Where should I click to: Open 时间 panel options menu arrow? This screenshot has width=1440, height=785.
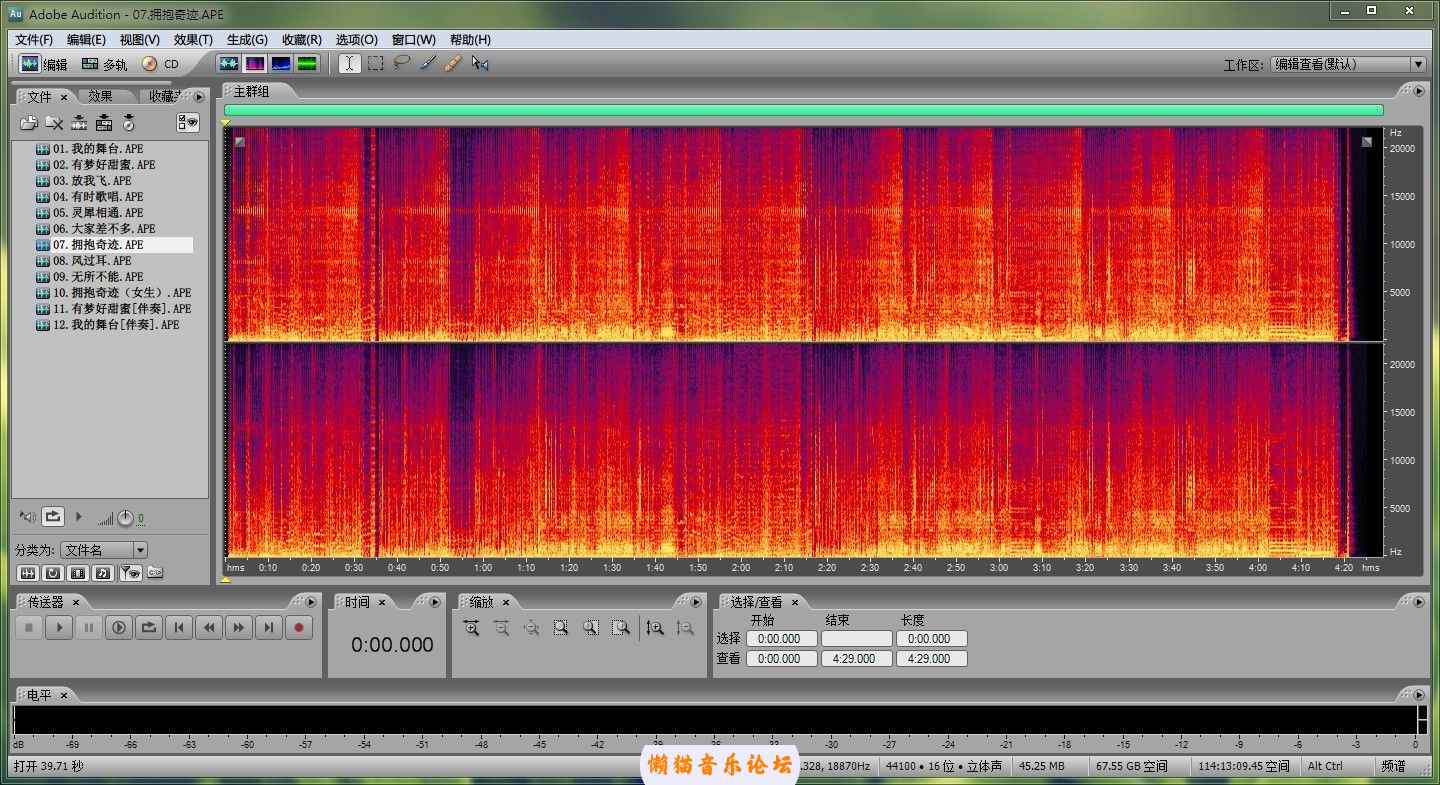coord(434,602)
